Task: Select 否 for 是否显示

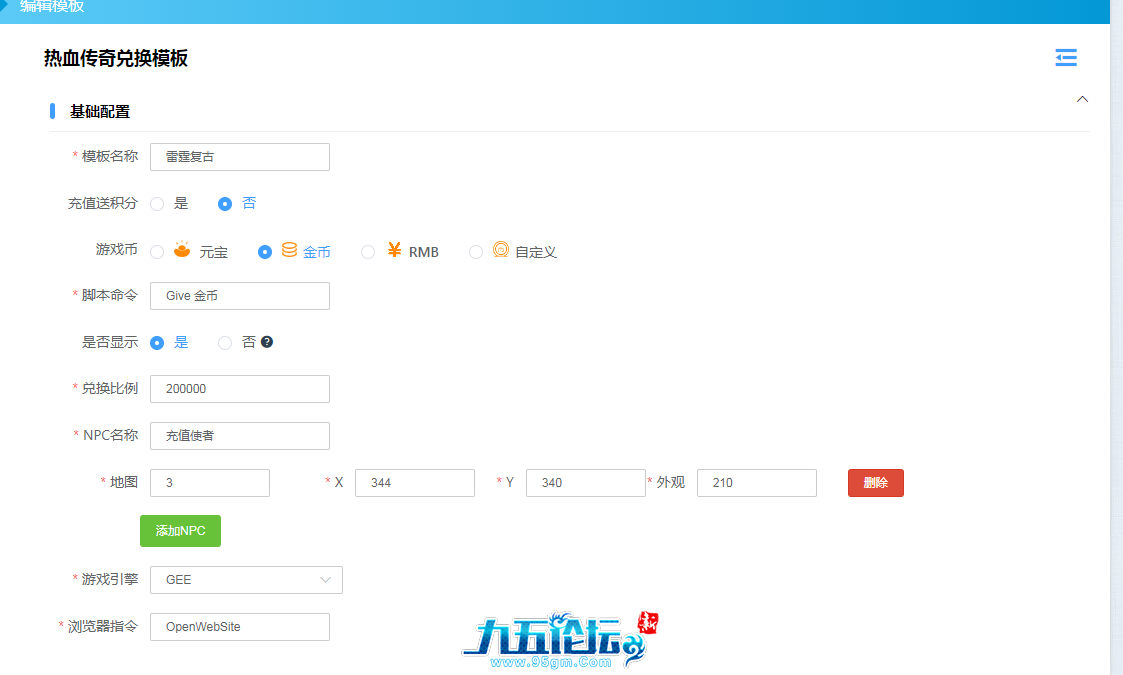Action: pyautogui.click(x=225, y=343)
